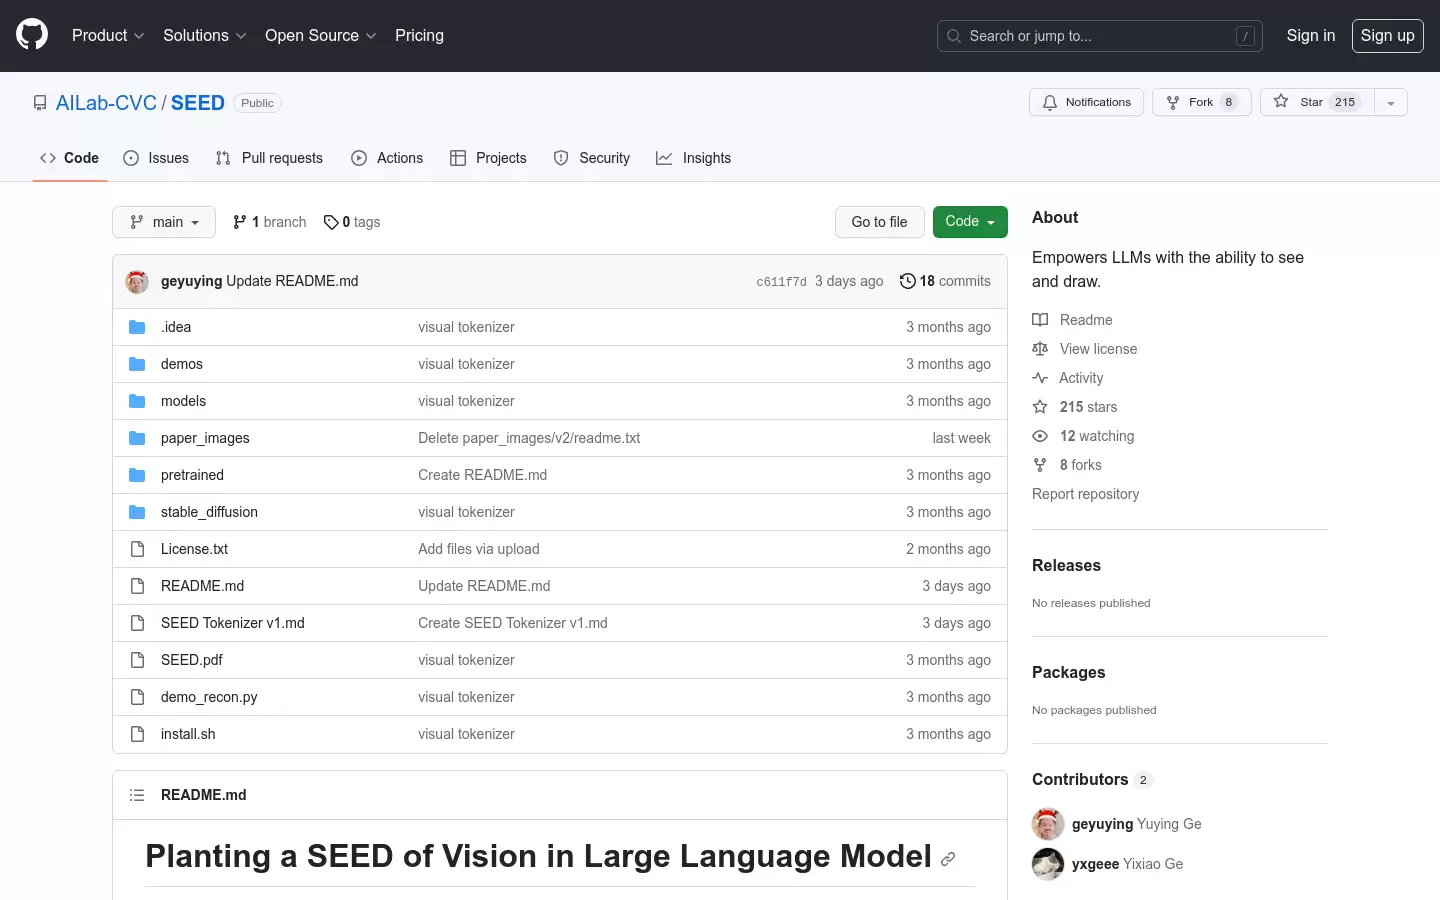Image resolution: width=1440 pixels, height=900 pixels.
Task: Click View license in About
Action: tap(1085, 349)
